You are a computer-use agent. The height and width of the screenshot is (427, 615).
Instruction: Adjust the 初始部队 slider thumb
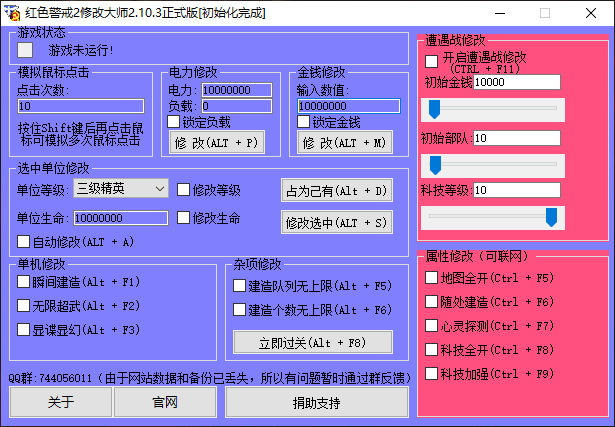click(435, 165)
